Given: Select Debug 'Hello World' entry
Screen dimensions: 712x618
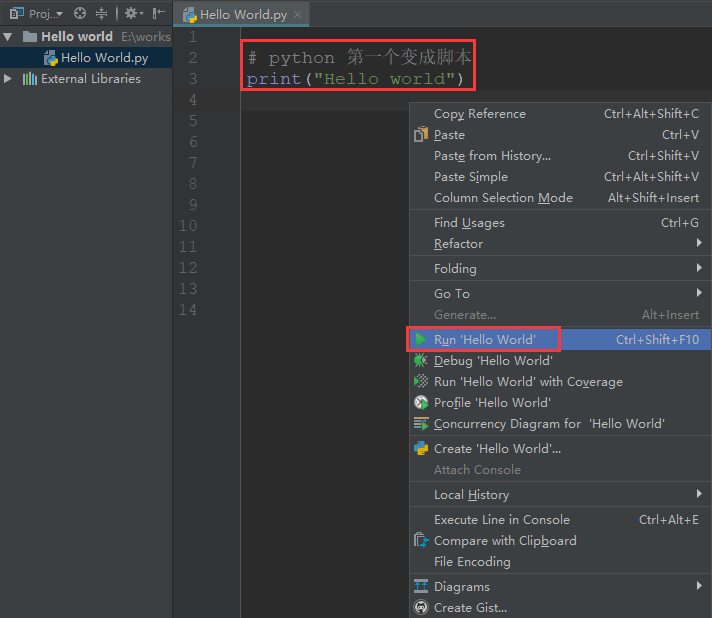Looking at the screenshot, I should click(x=560, y=361).
